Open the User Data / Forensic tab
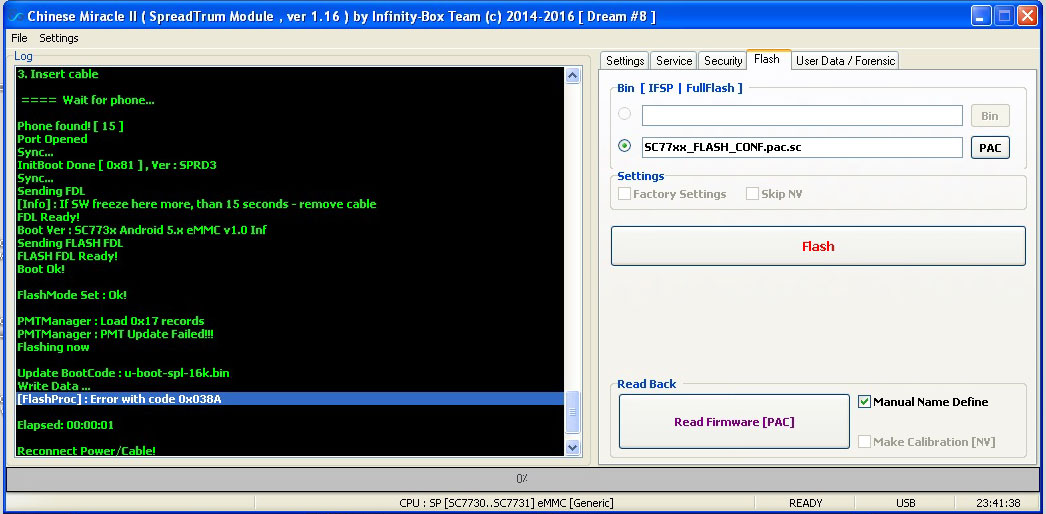 tap(845, 61)
